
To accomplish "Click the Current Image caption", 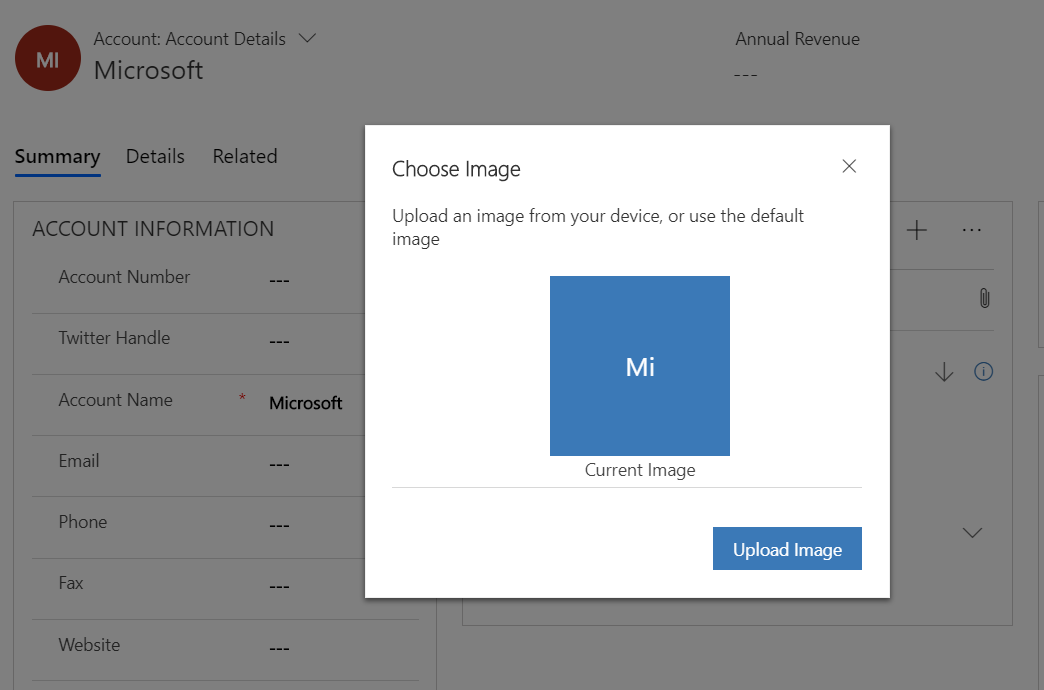I will [x=640, y=470].
